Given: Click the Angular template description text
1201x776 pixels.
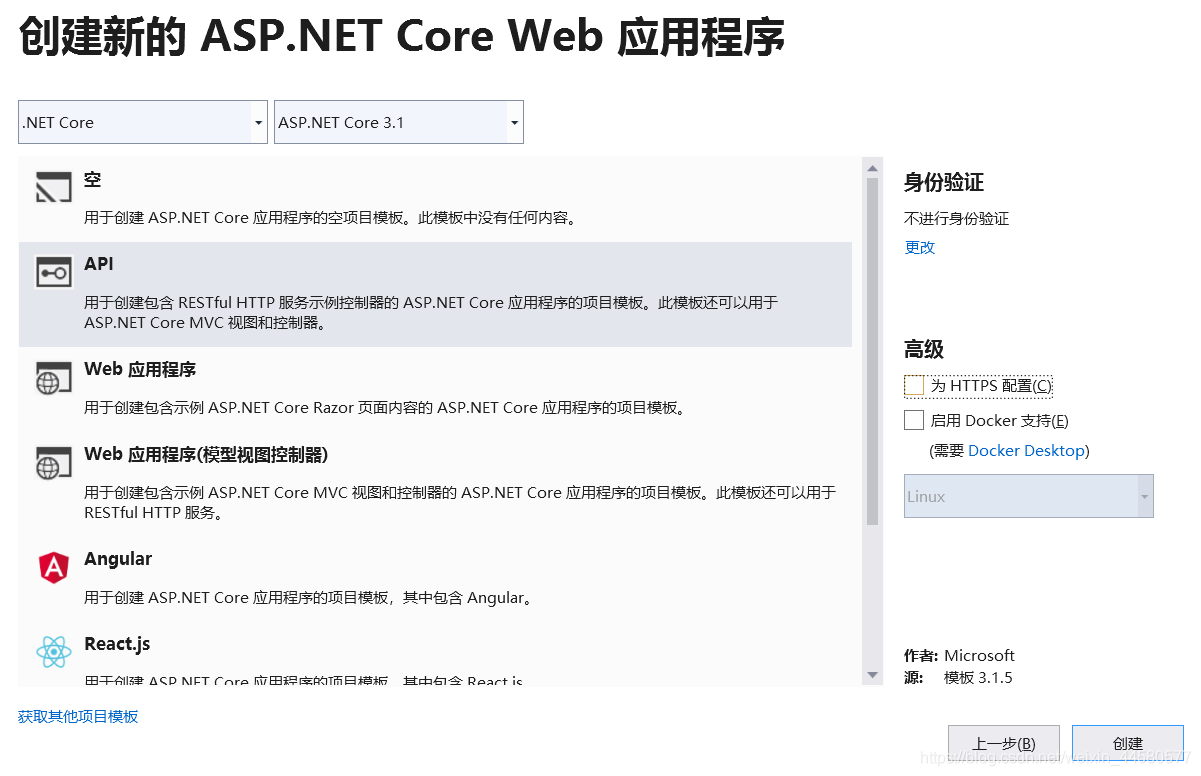Looking at the screenshot, I should click(308, 597).
